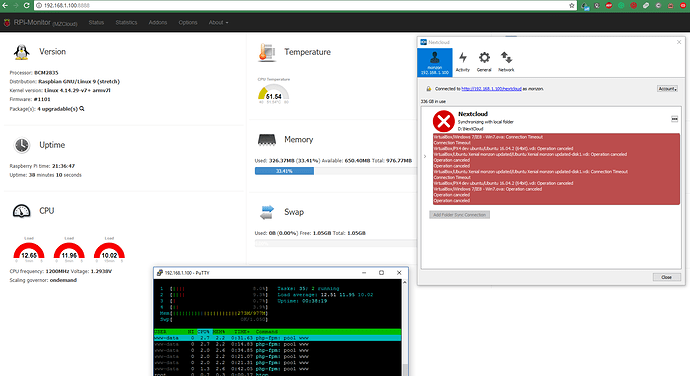Expand the About dropdown in navbar
690x376 pixels.
218,22
